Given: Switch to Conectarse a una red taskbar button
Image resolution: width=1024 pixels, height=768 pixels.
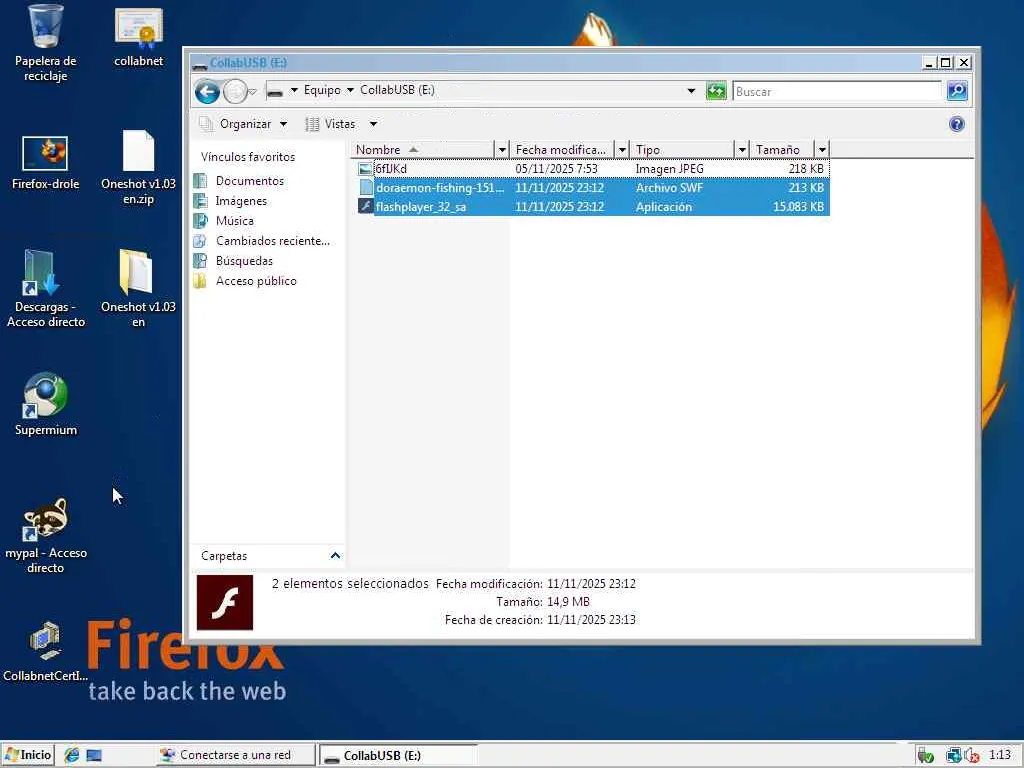Looking at the screenshot, I should pyautogui.click(x=235, y=755).
